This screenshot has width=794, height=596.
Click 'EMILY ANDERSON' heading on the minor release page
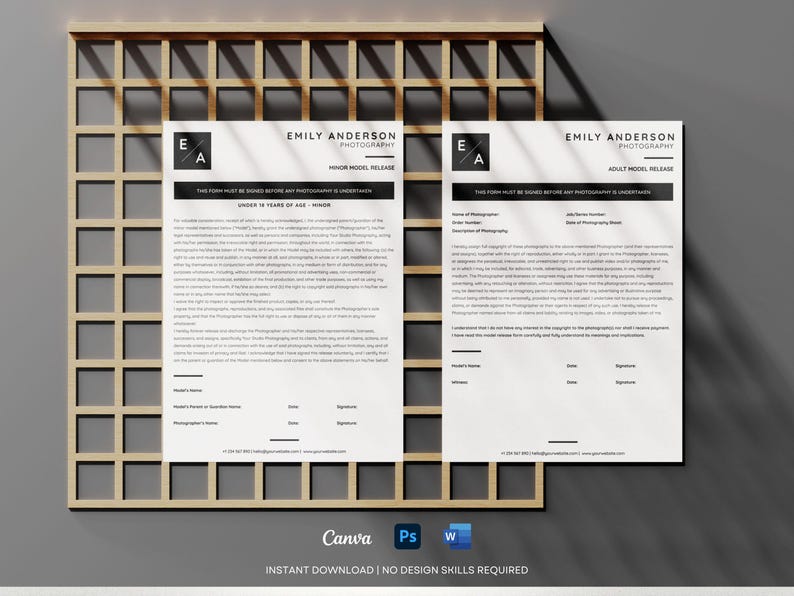tap(341, 136)
